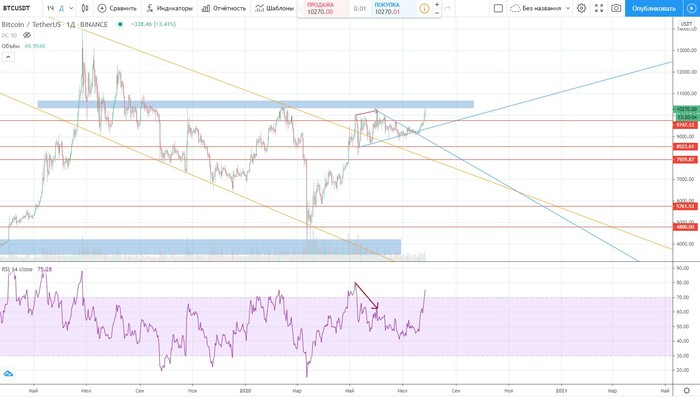Open chart settings gear in top toolbar
Viewport: 700px width, 397px height.
pyautogui.click(x=581, y=8)
